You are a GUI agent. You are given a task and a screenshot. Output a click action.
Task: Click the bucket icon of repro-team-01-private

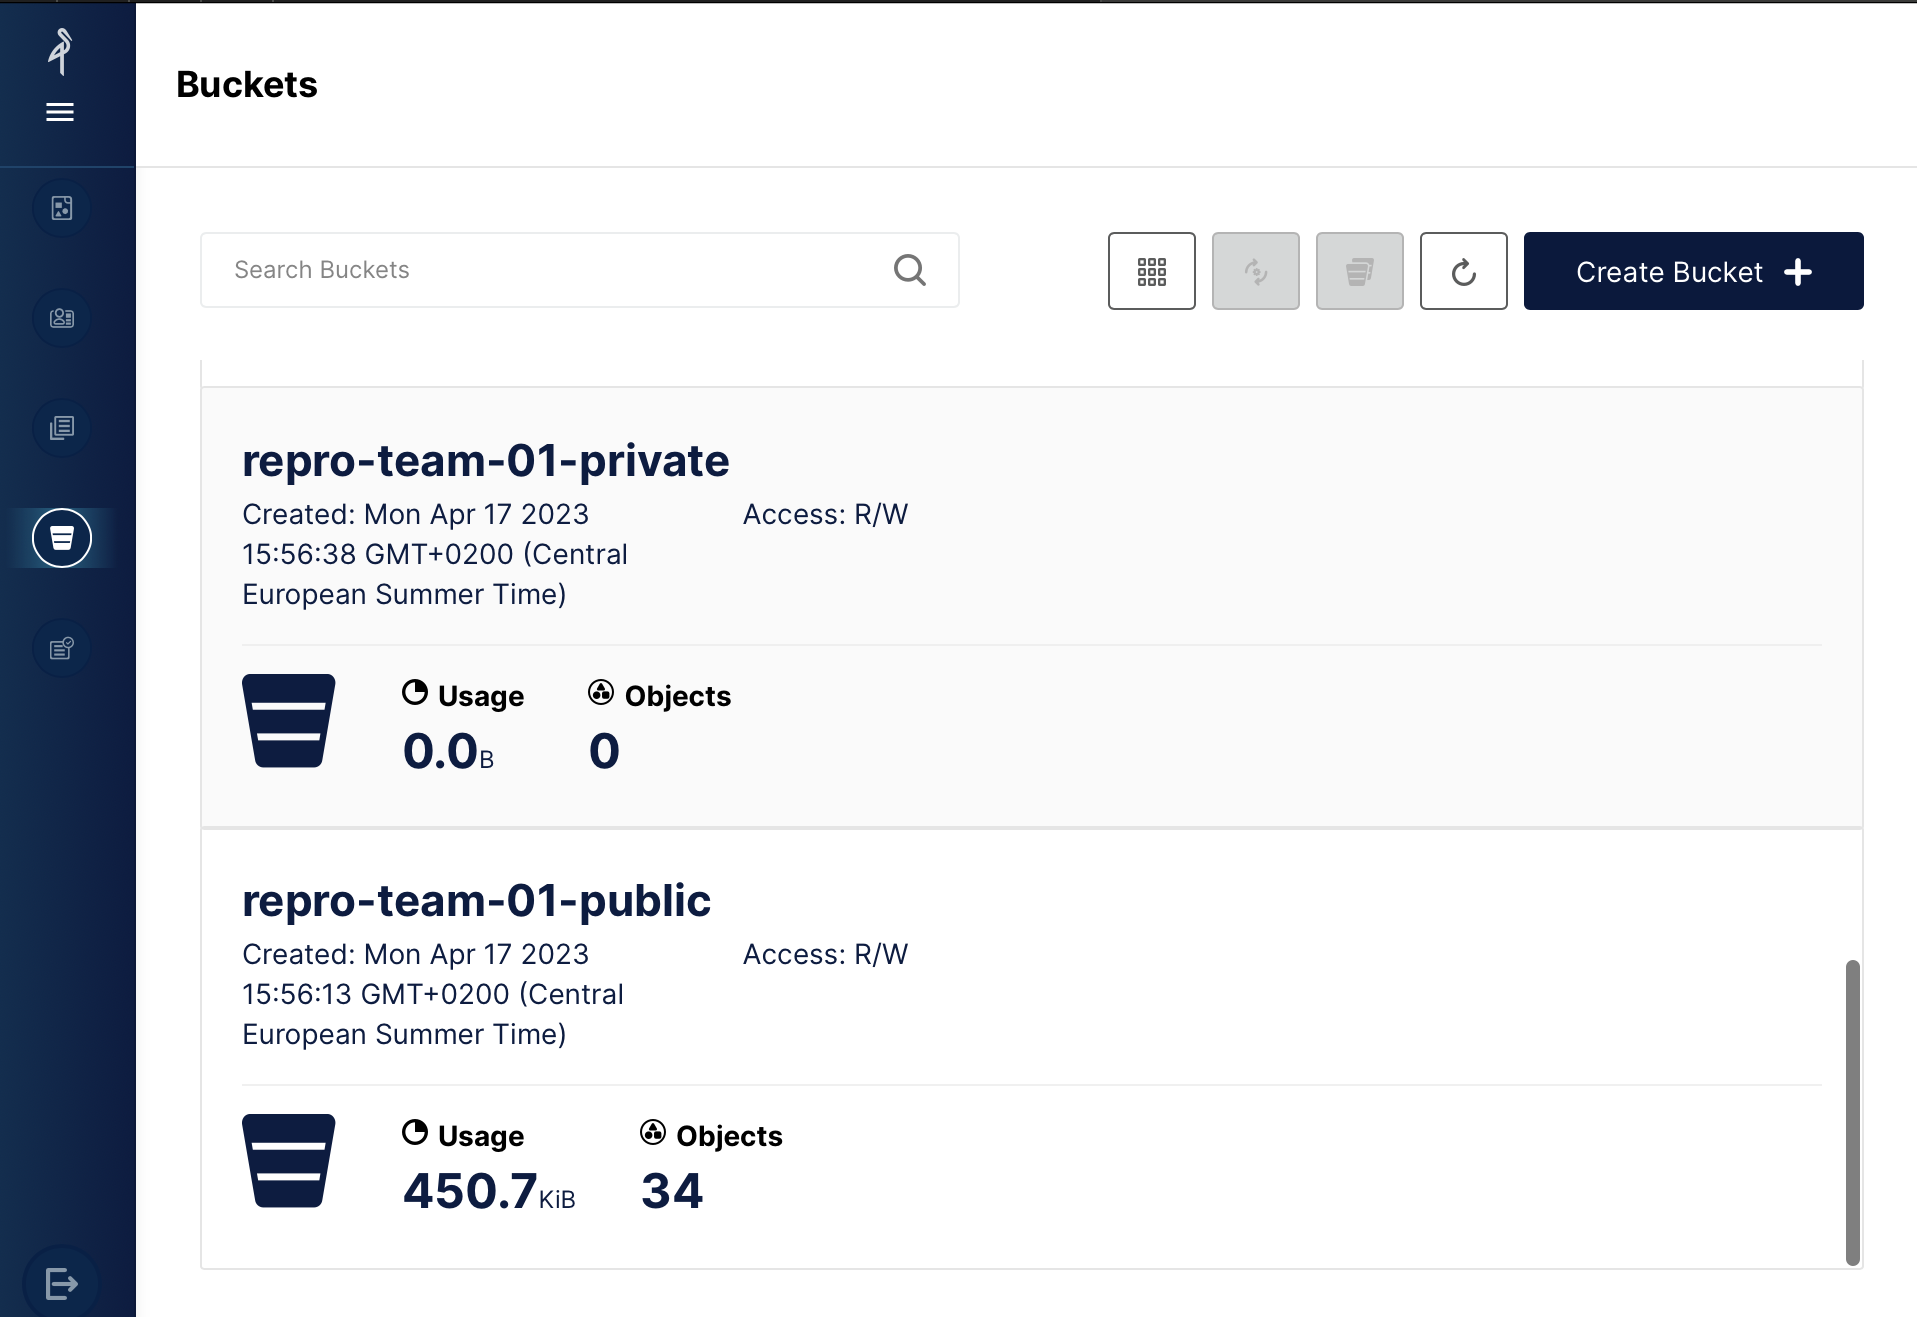pos(288,721)
